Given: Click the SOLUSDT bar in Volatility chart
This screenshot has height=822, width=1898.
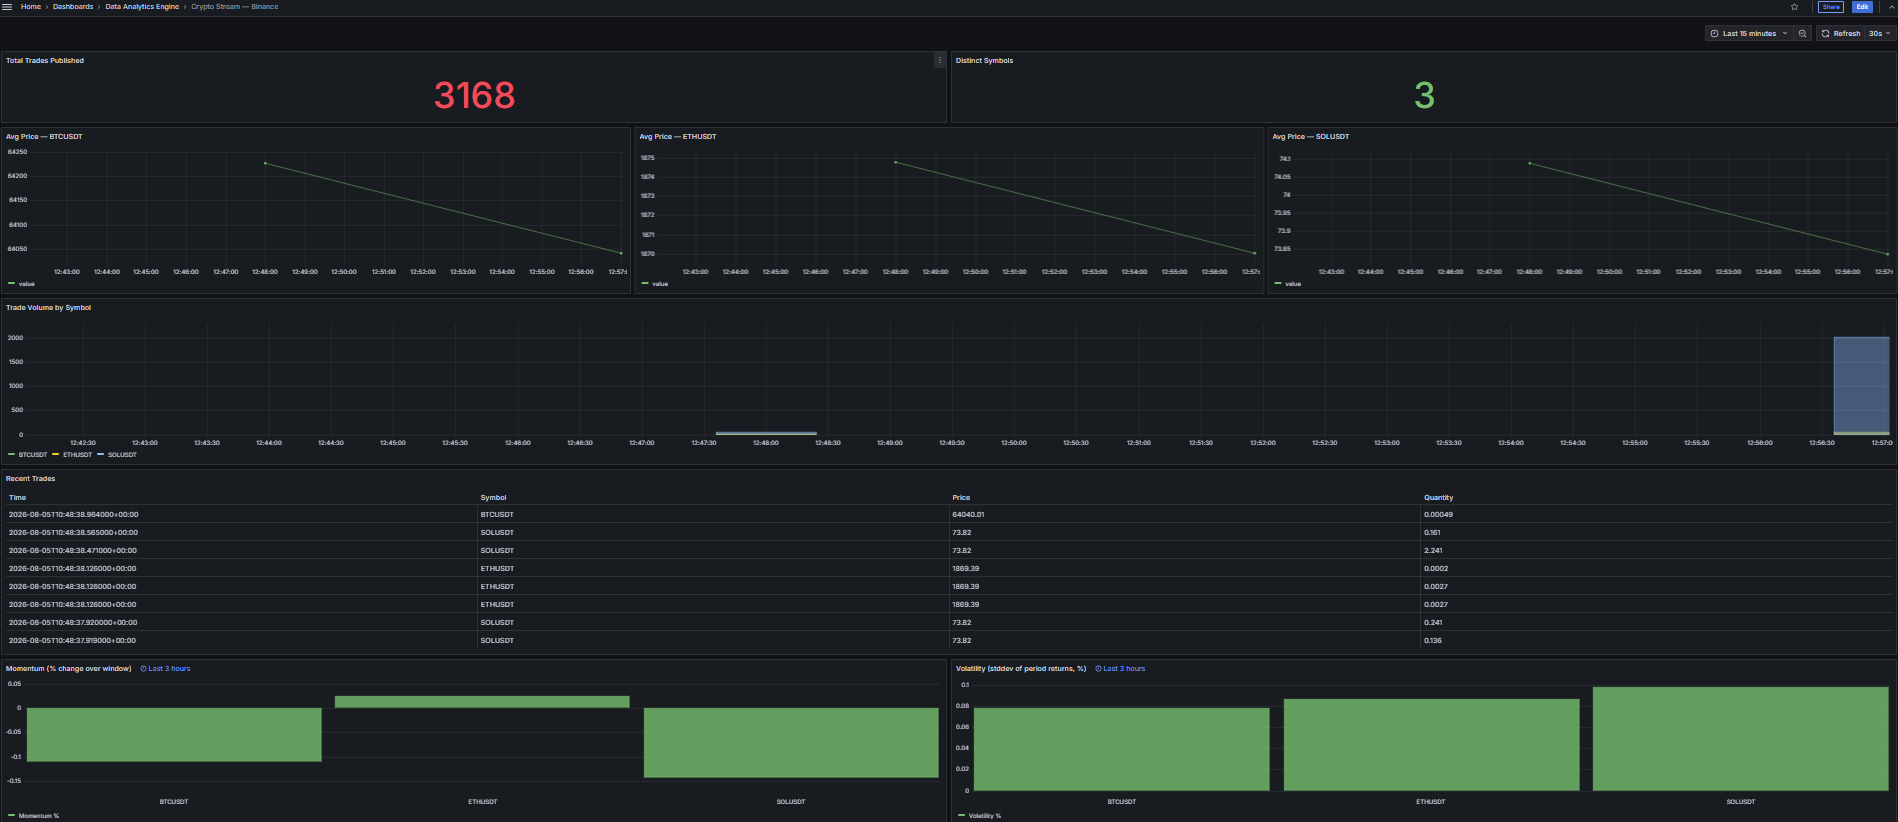Looking at the screenshot, I should tap(1740, 739).
